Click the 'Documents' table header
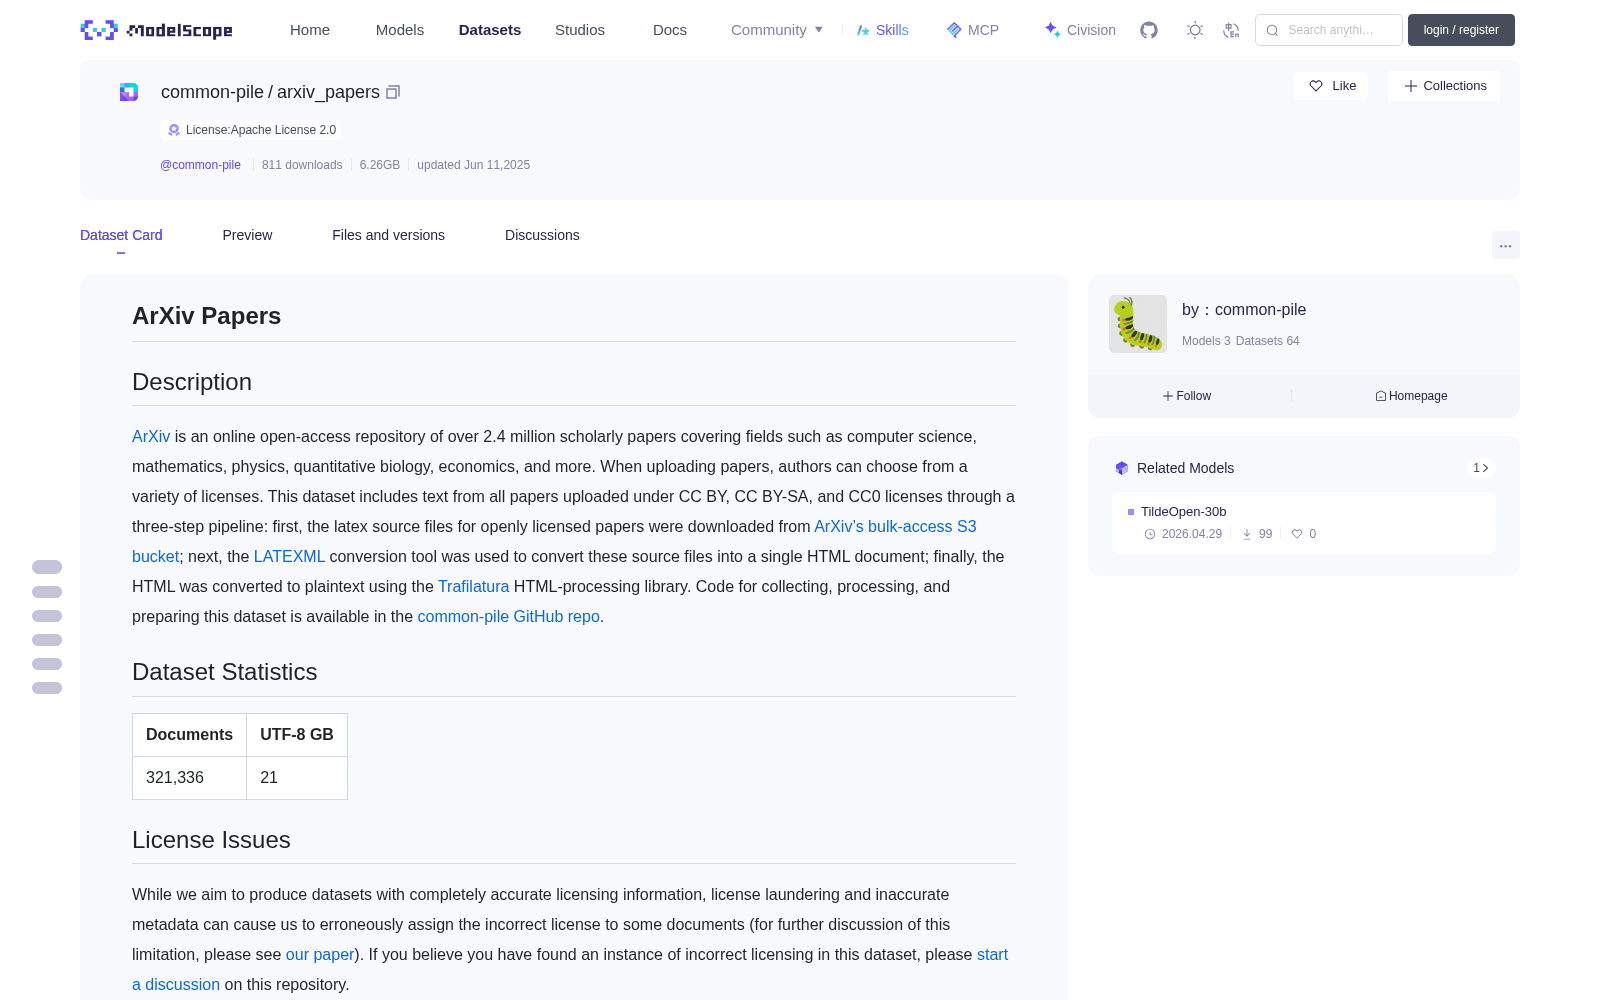This screenshot has width=1600, height=1000. [189, 735]
